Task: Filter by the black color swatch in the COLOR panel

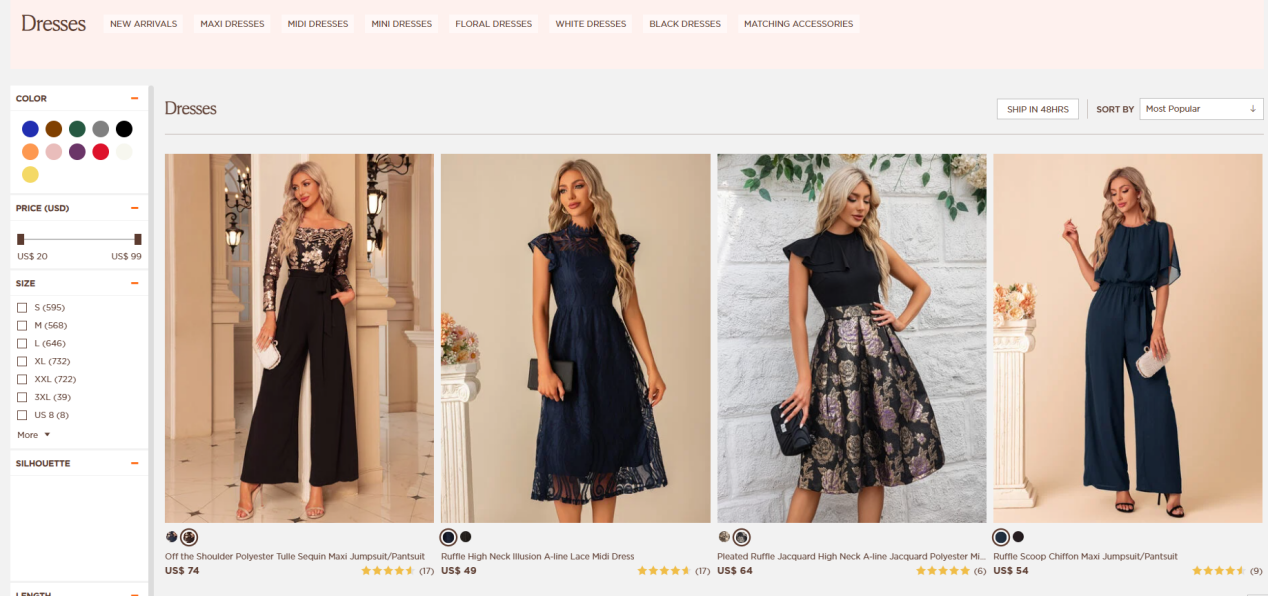Action: pyautogui.click(x=124, y=129)
